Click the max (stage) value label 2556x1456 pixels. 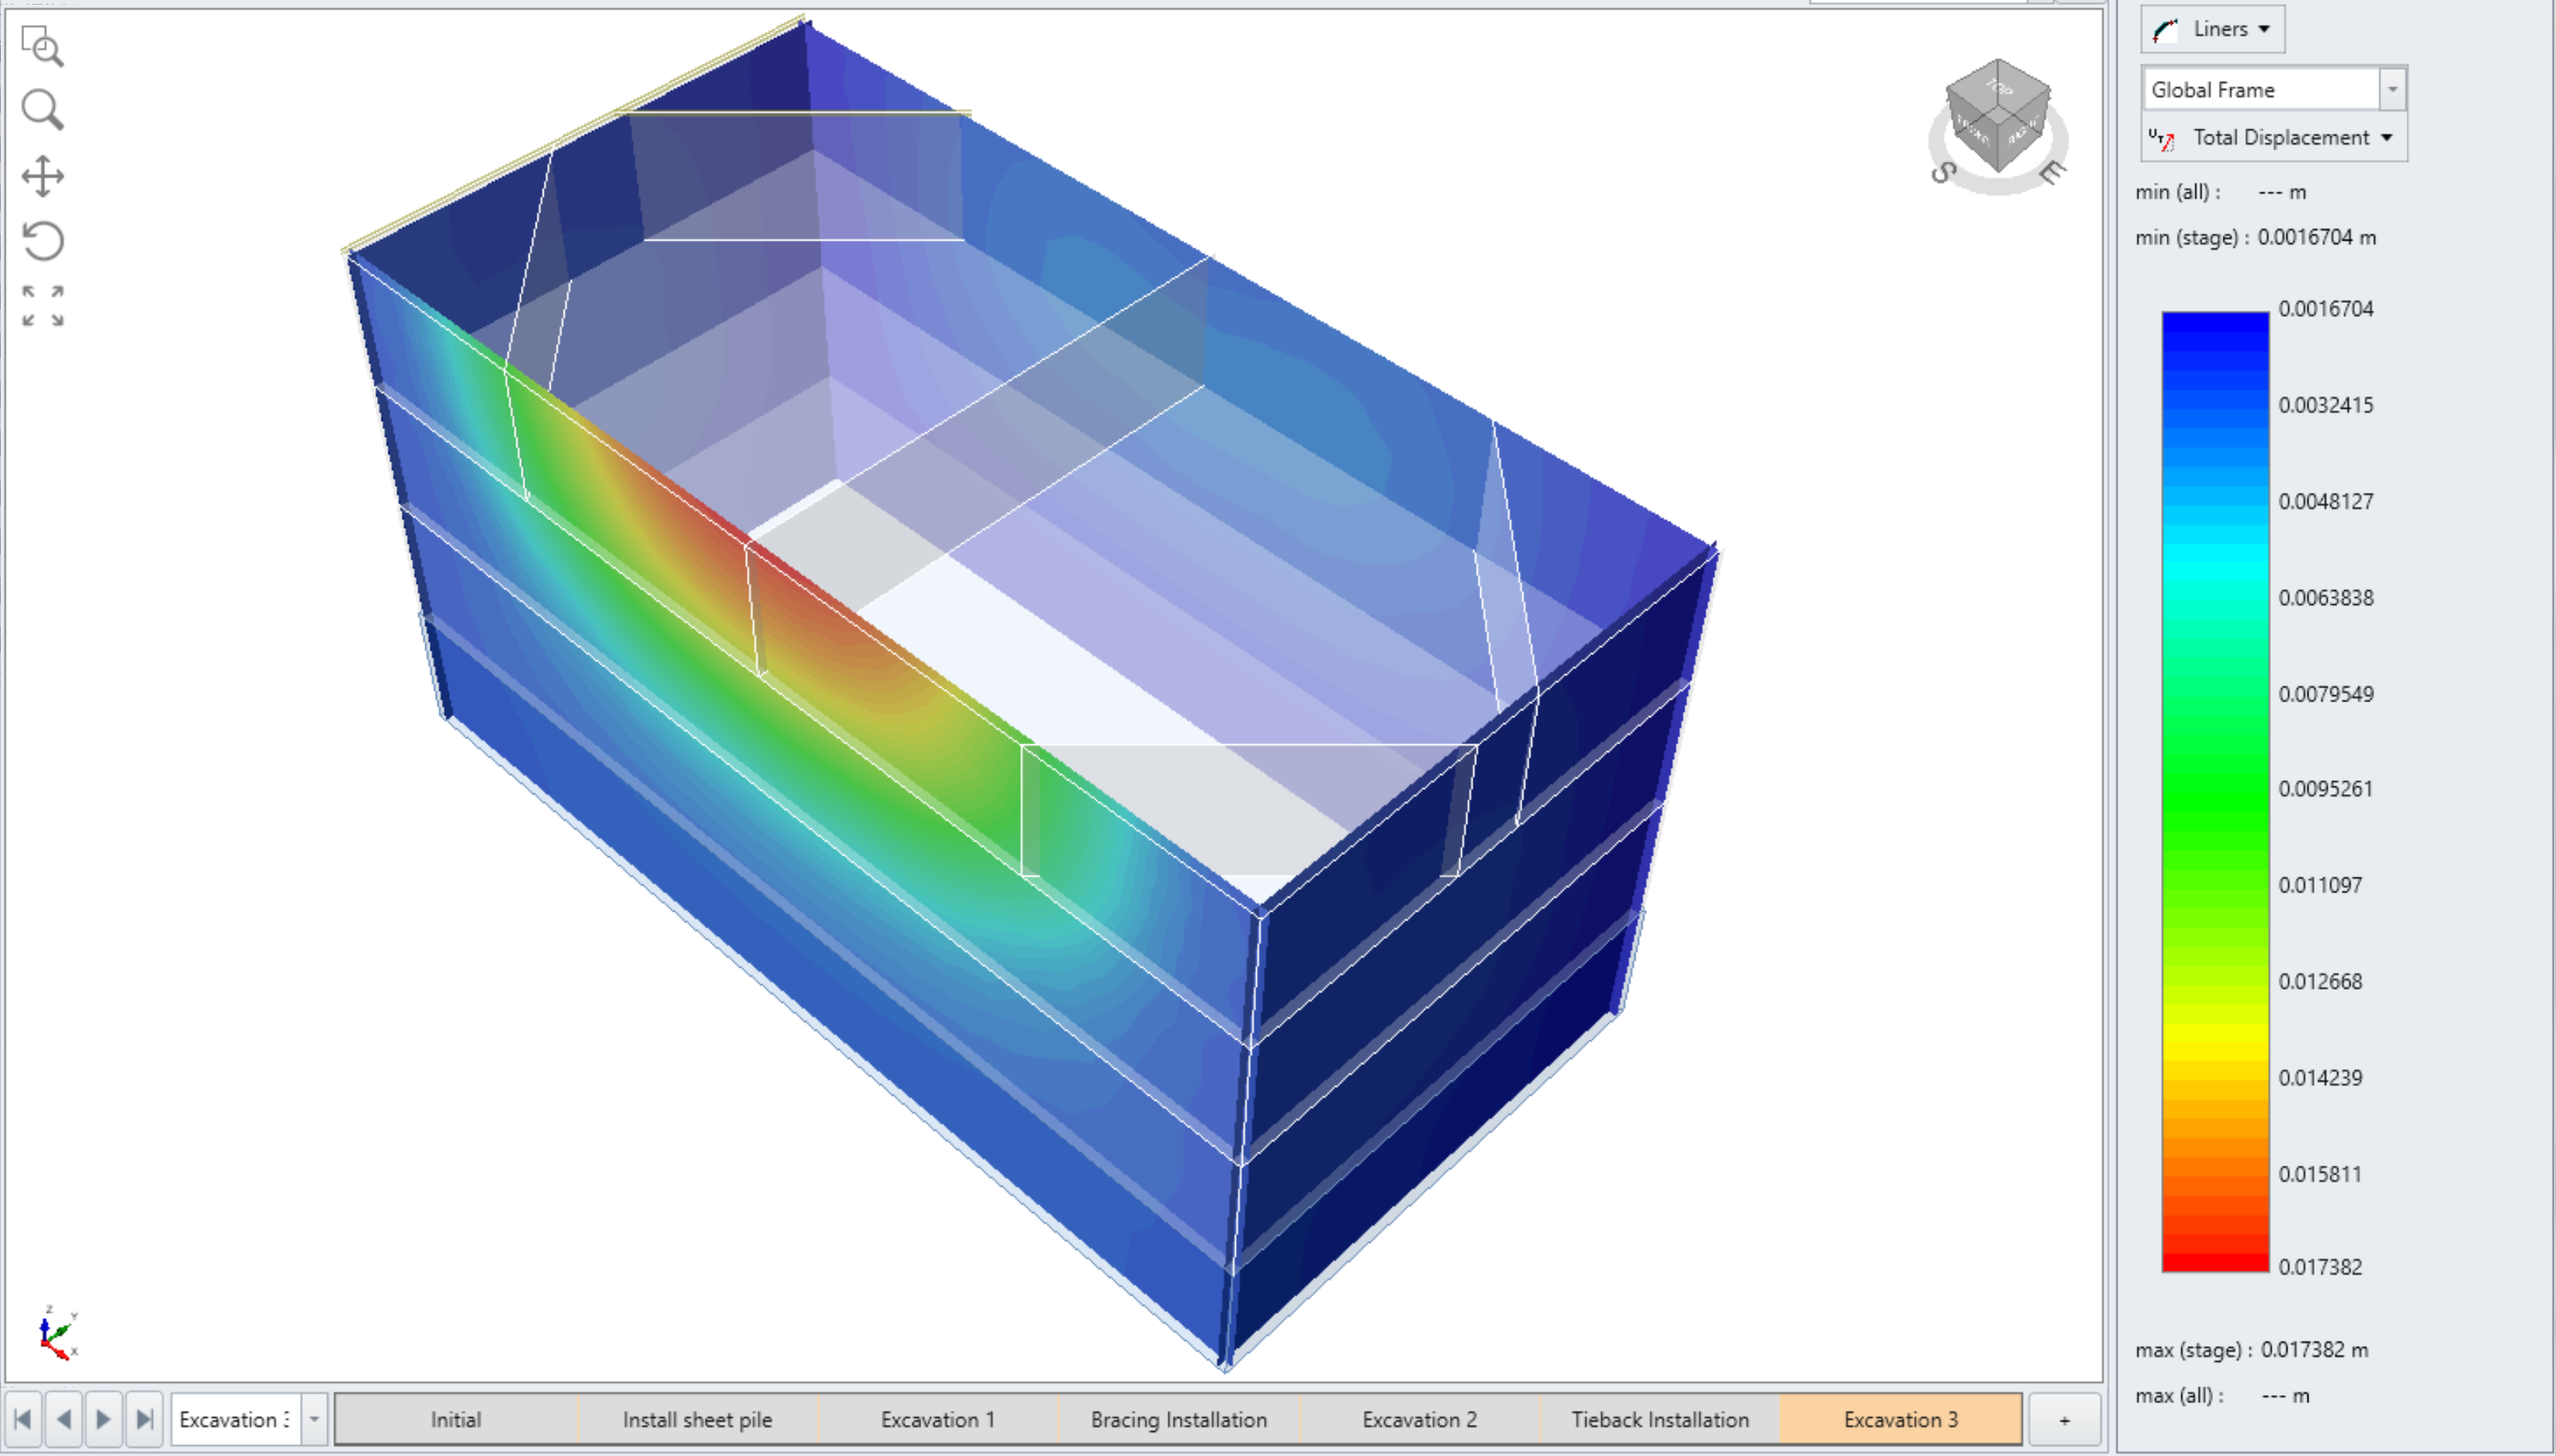click(x=2252, y=1350)
